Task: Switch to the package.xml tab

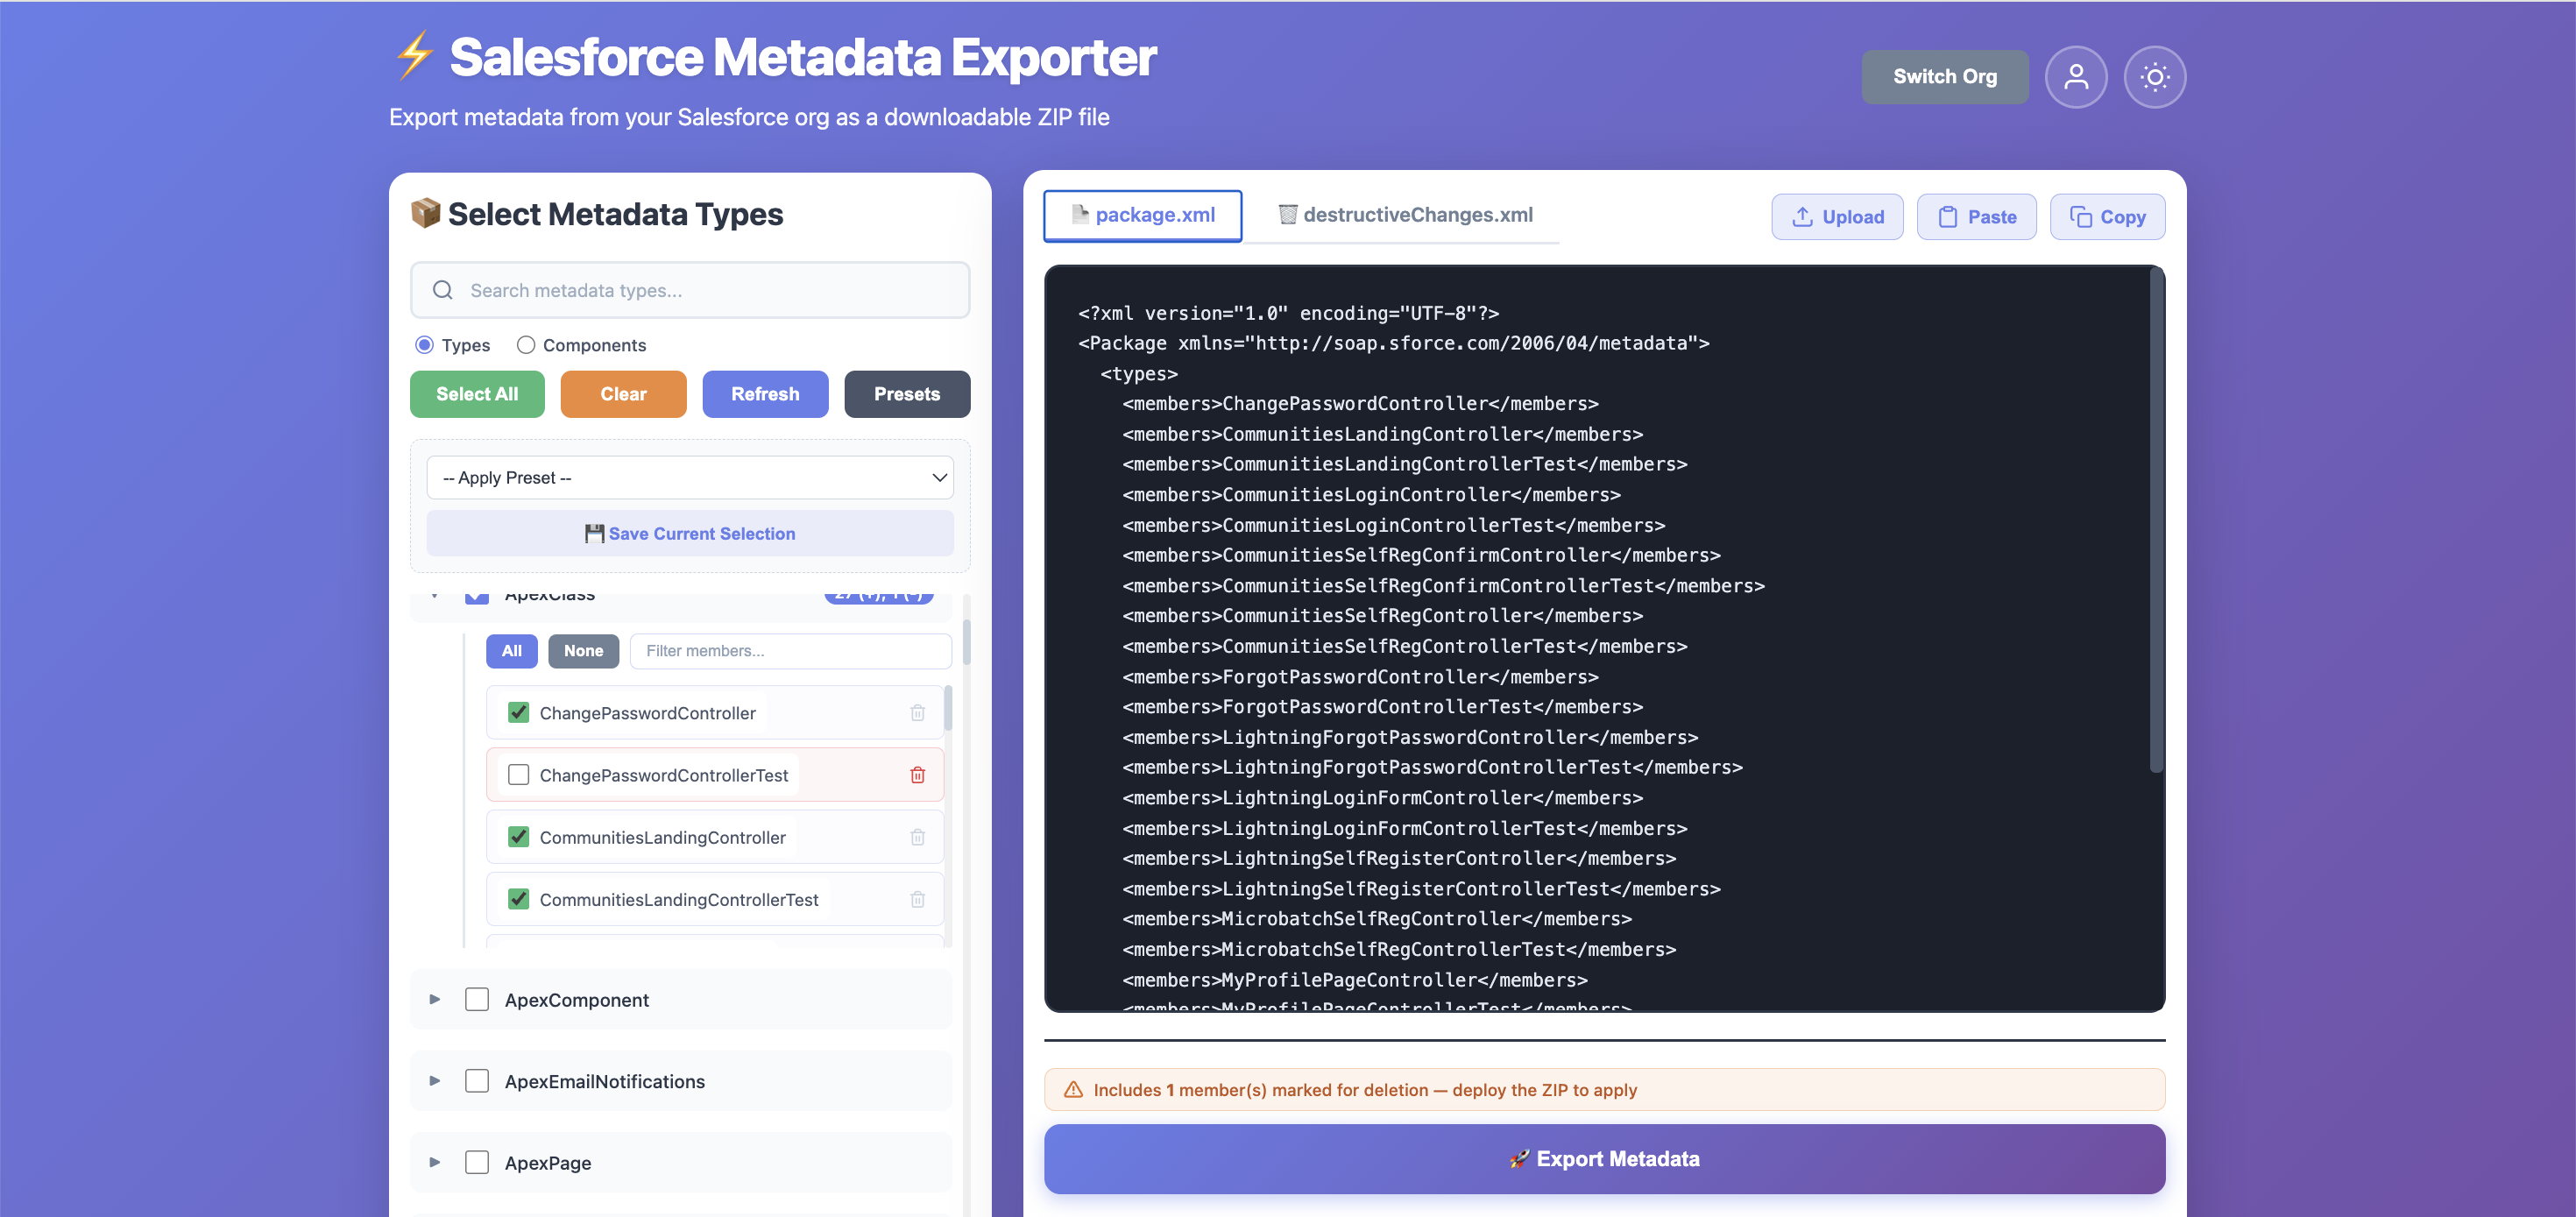Action: point(1142,215)
